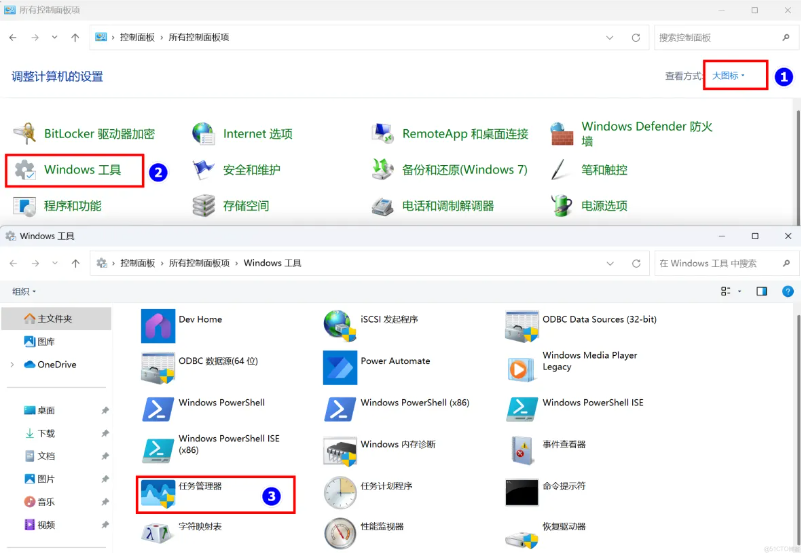Image resolution: width=801 pixels, height=553 pixels.
Task: Open the BitLocker 驱动器加密 link
Action: pos(84,134)
